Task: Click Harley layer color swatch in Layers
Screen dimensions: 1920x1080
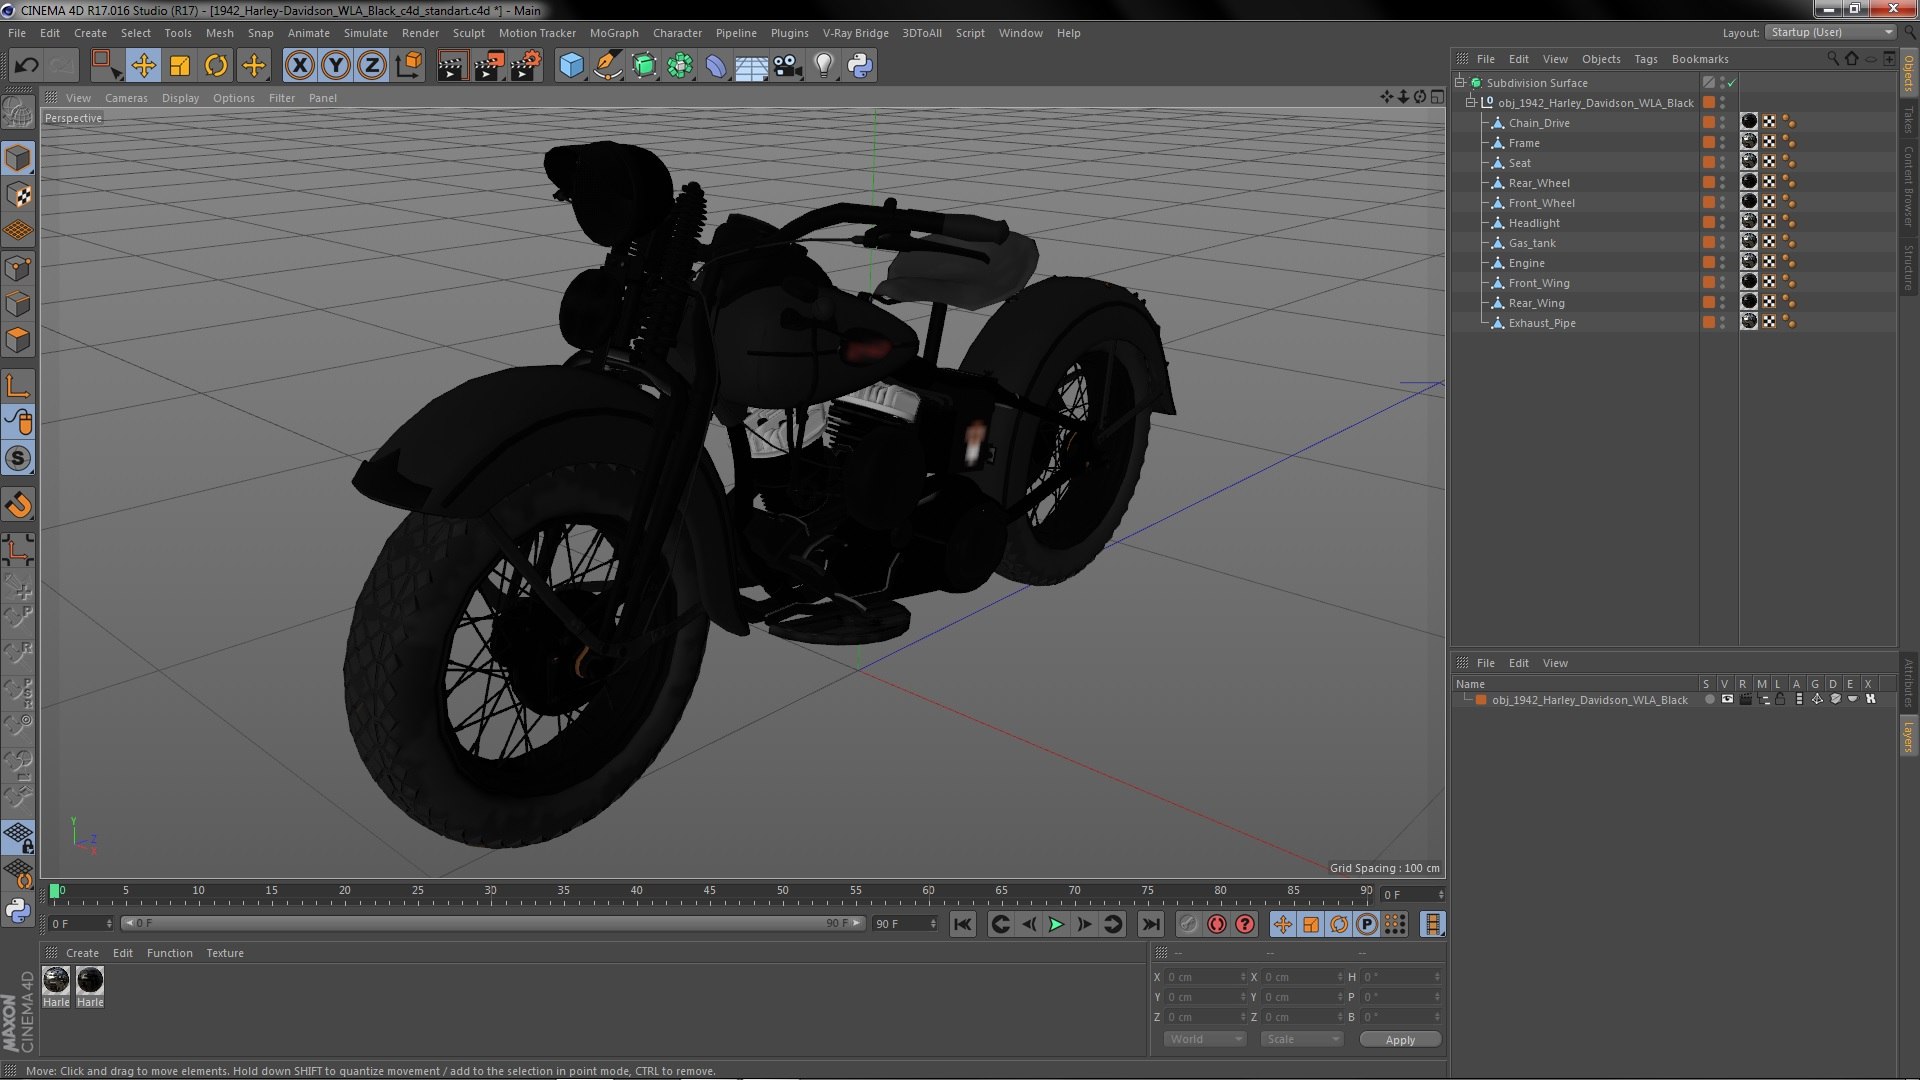Action: 1481,700
